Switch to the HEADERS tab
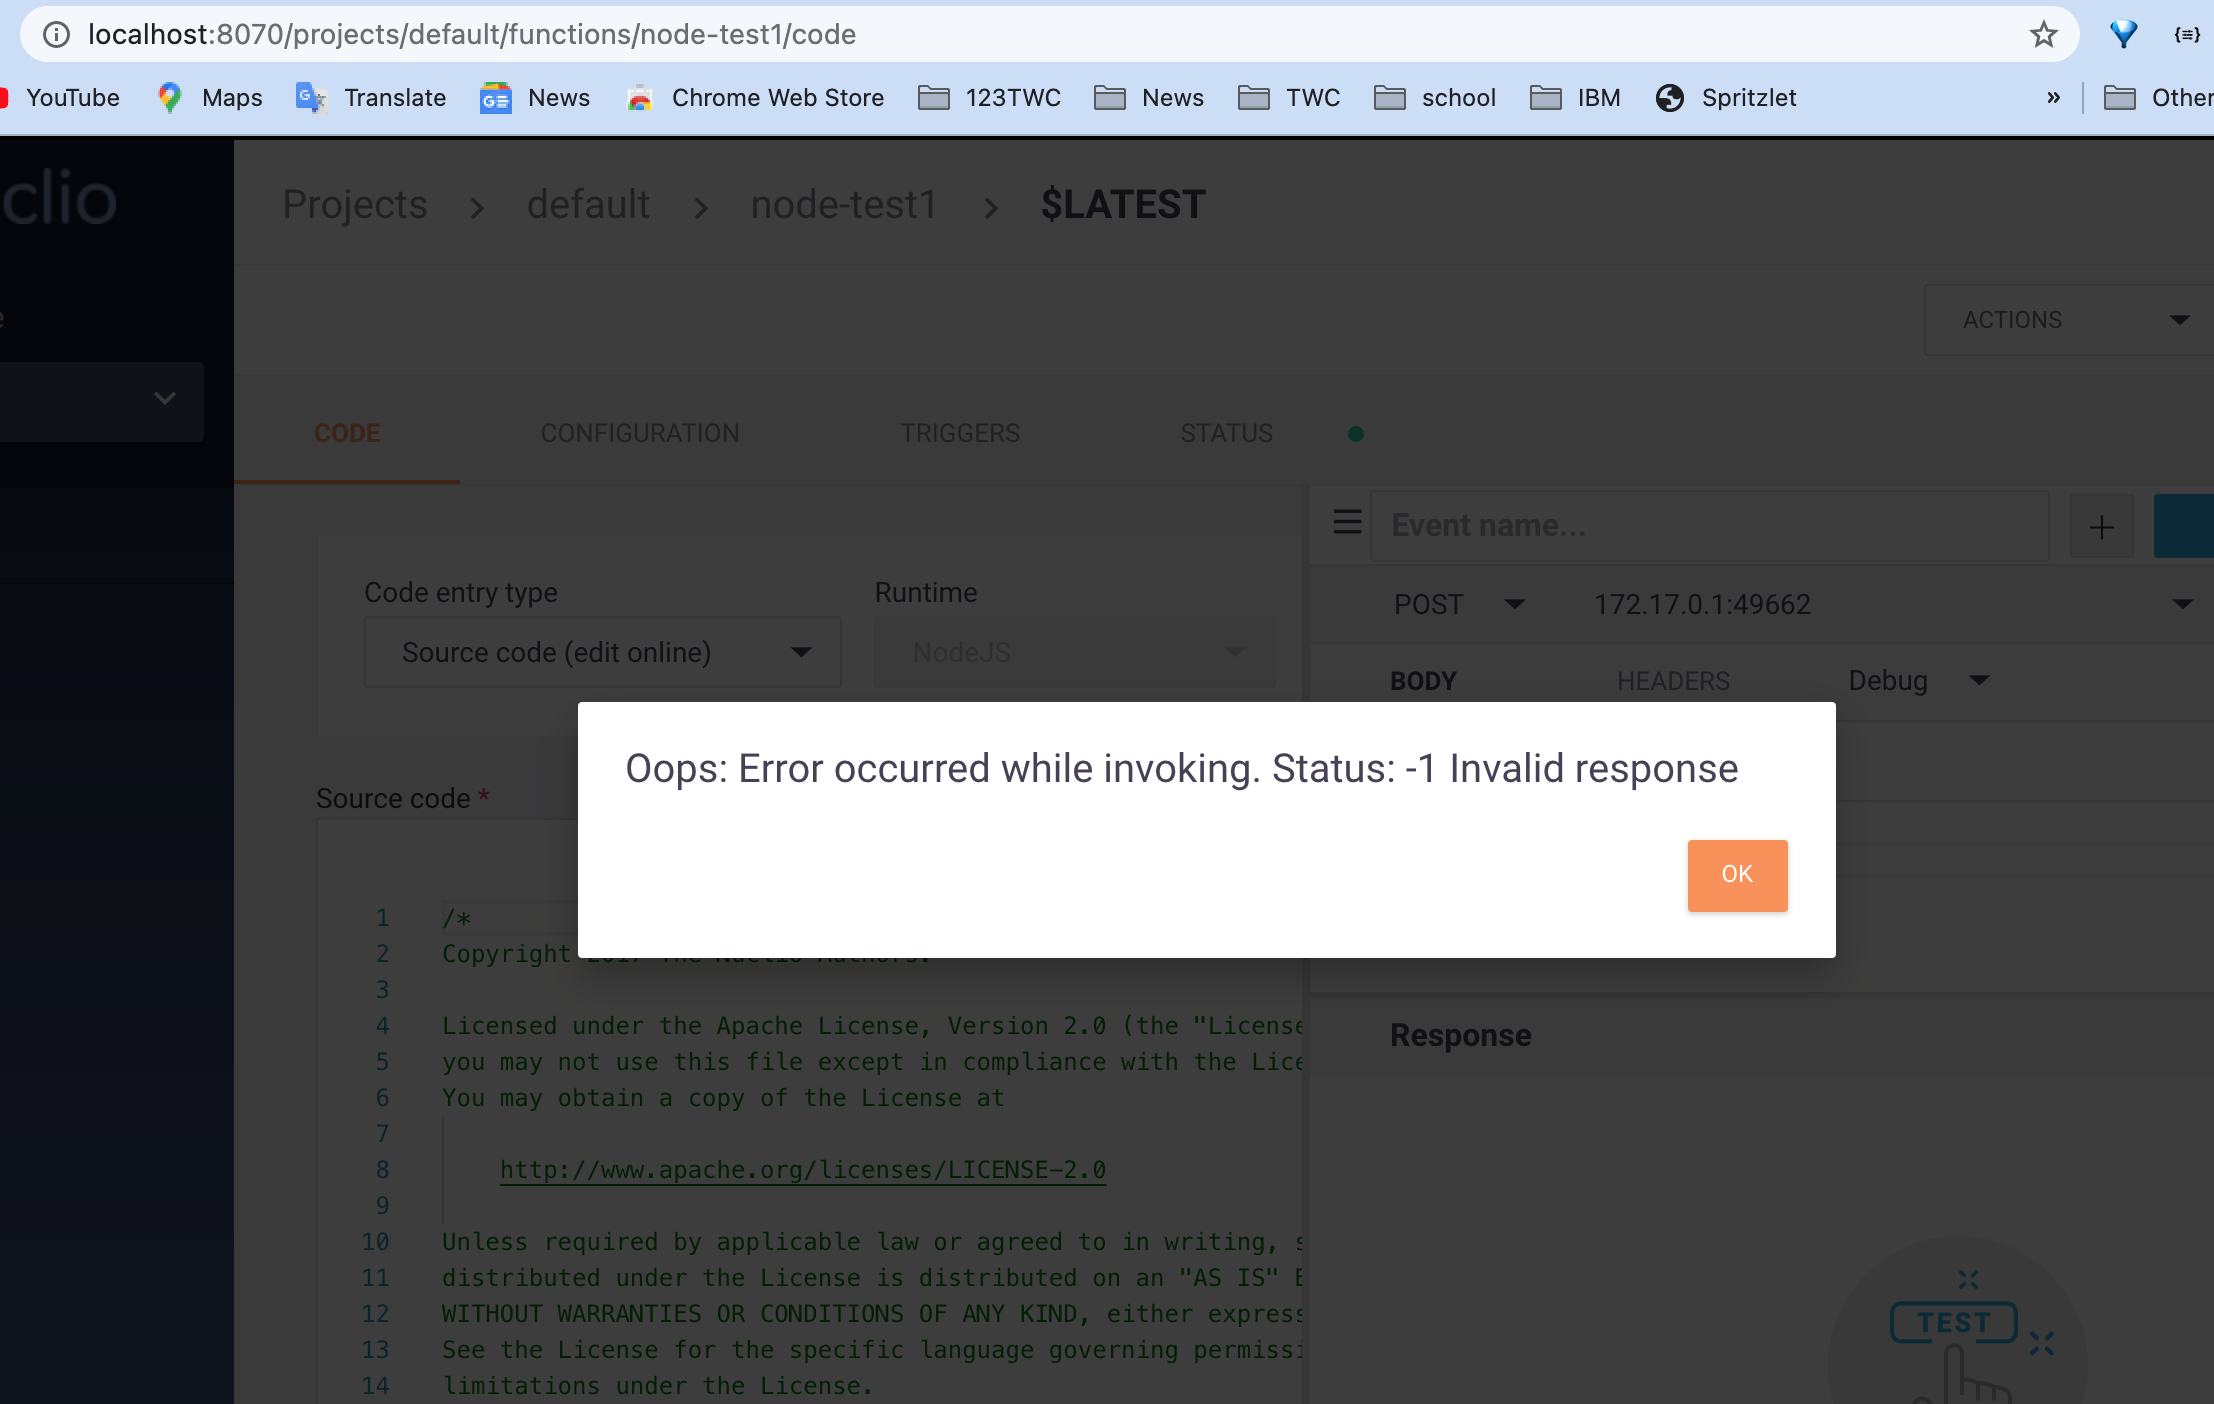2214x1404 pixels. click(1671, 680)
